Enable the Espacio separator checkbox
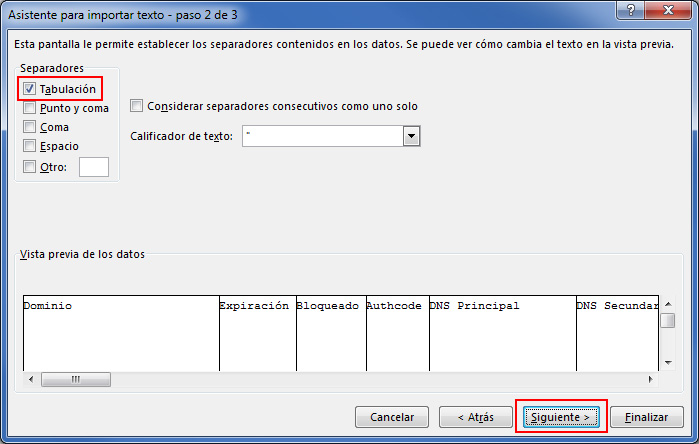Image resolution: width=699 pixels, height=444 pixels. [29, 146]
